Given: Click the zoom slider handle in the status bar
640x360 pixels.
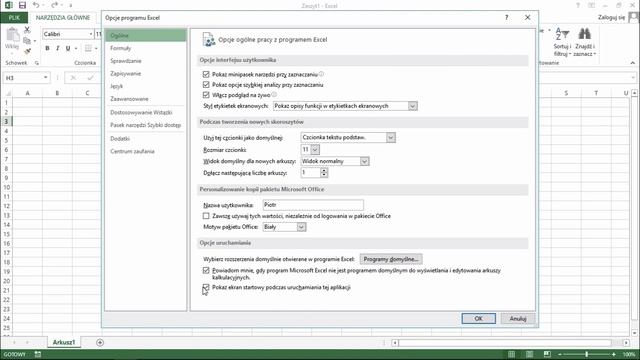Looking at the screenshot, I should [x=587, y=354].
